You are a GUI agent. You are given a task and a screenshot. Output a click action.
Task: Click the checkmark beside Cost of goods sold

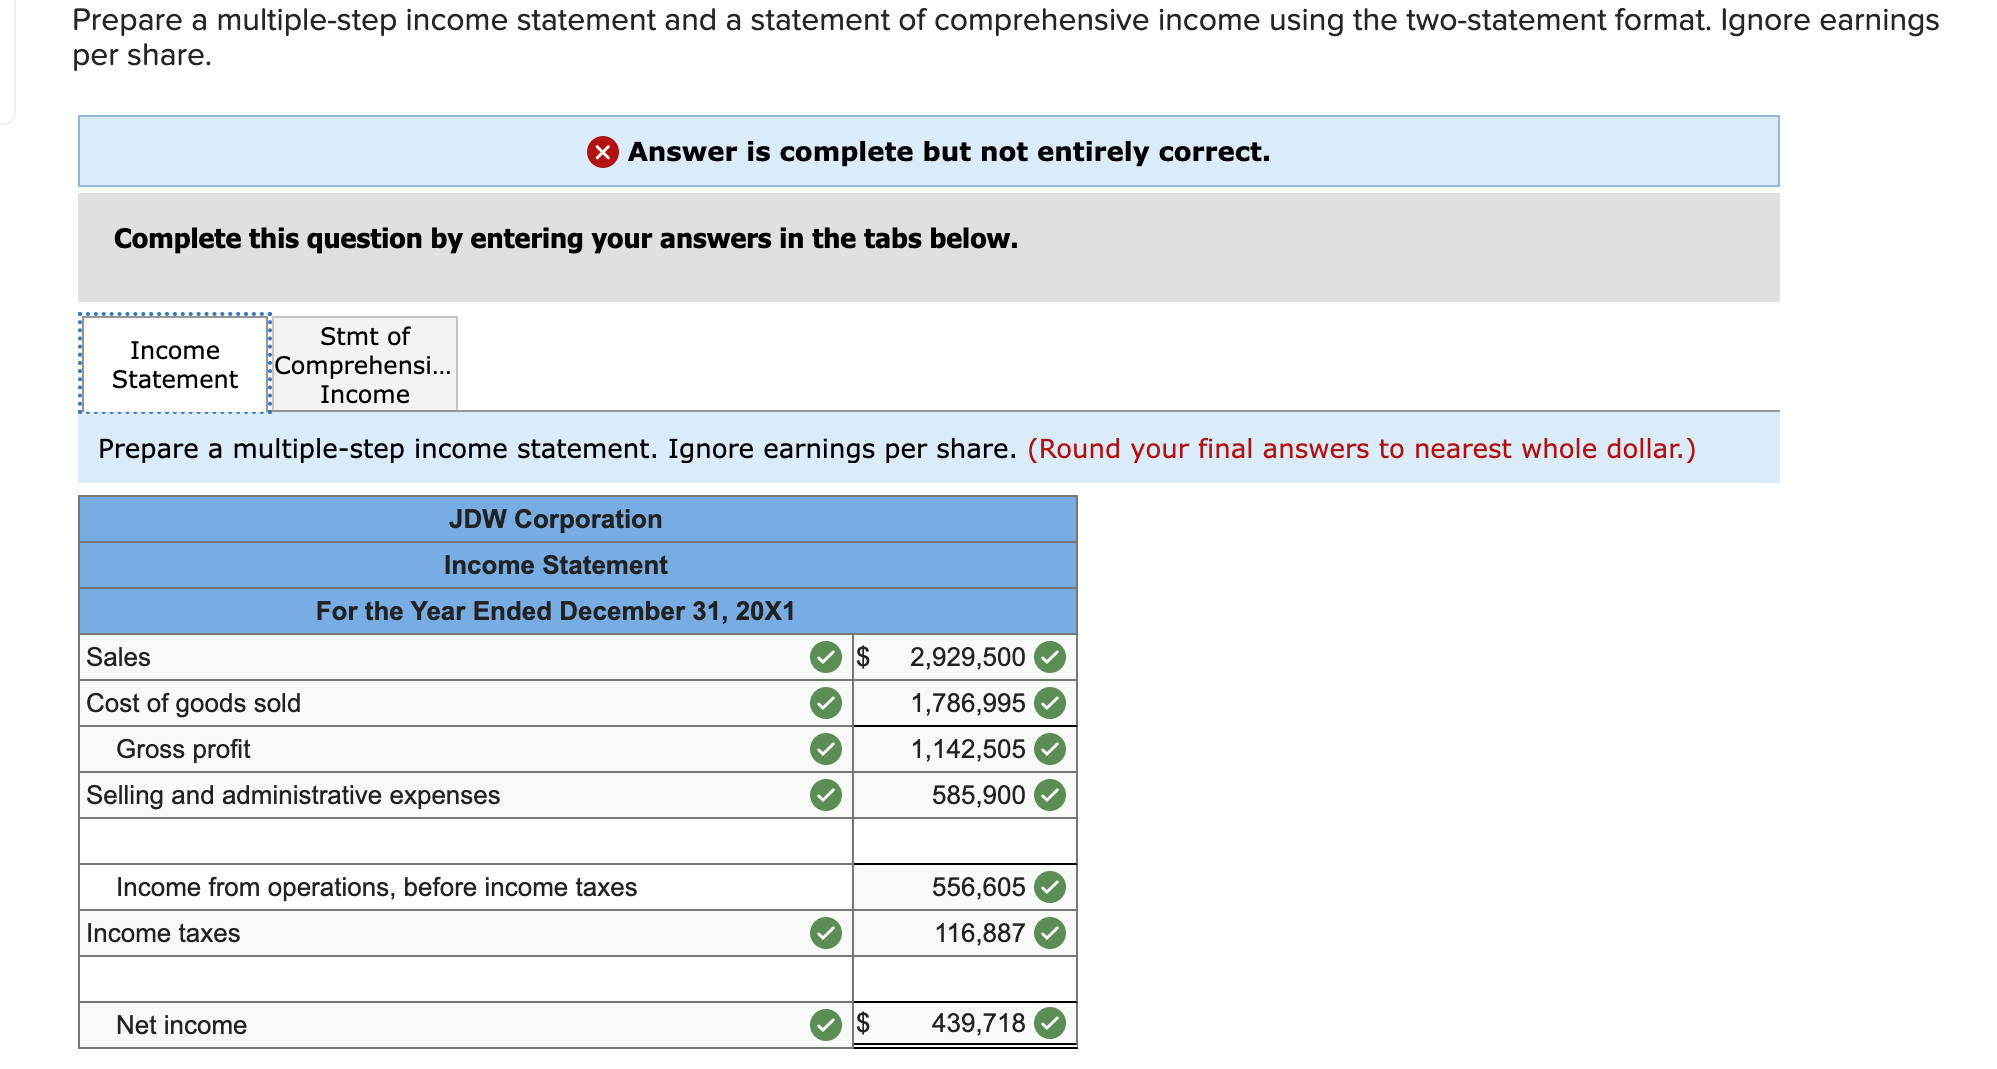coord(826,703)
